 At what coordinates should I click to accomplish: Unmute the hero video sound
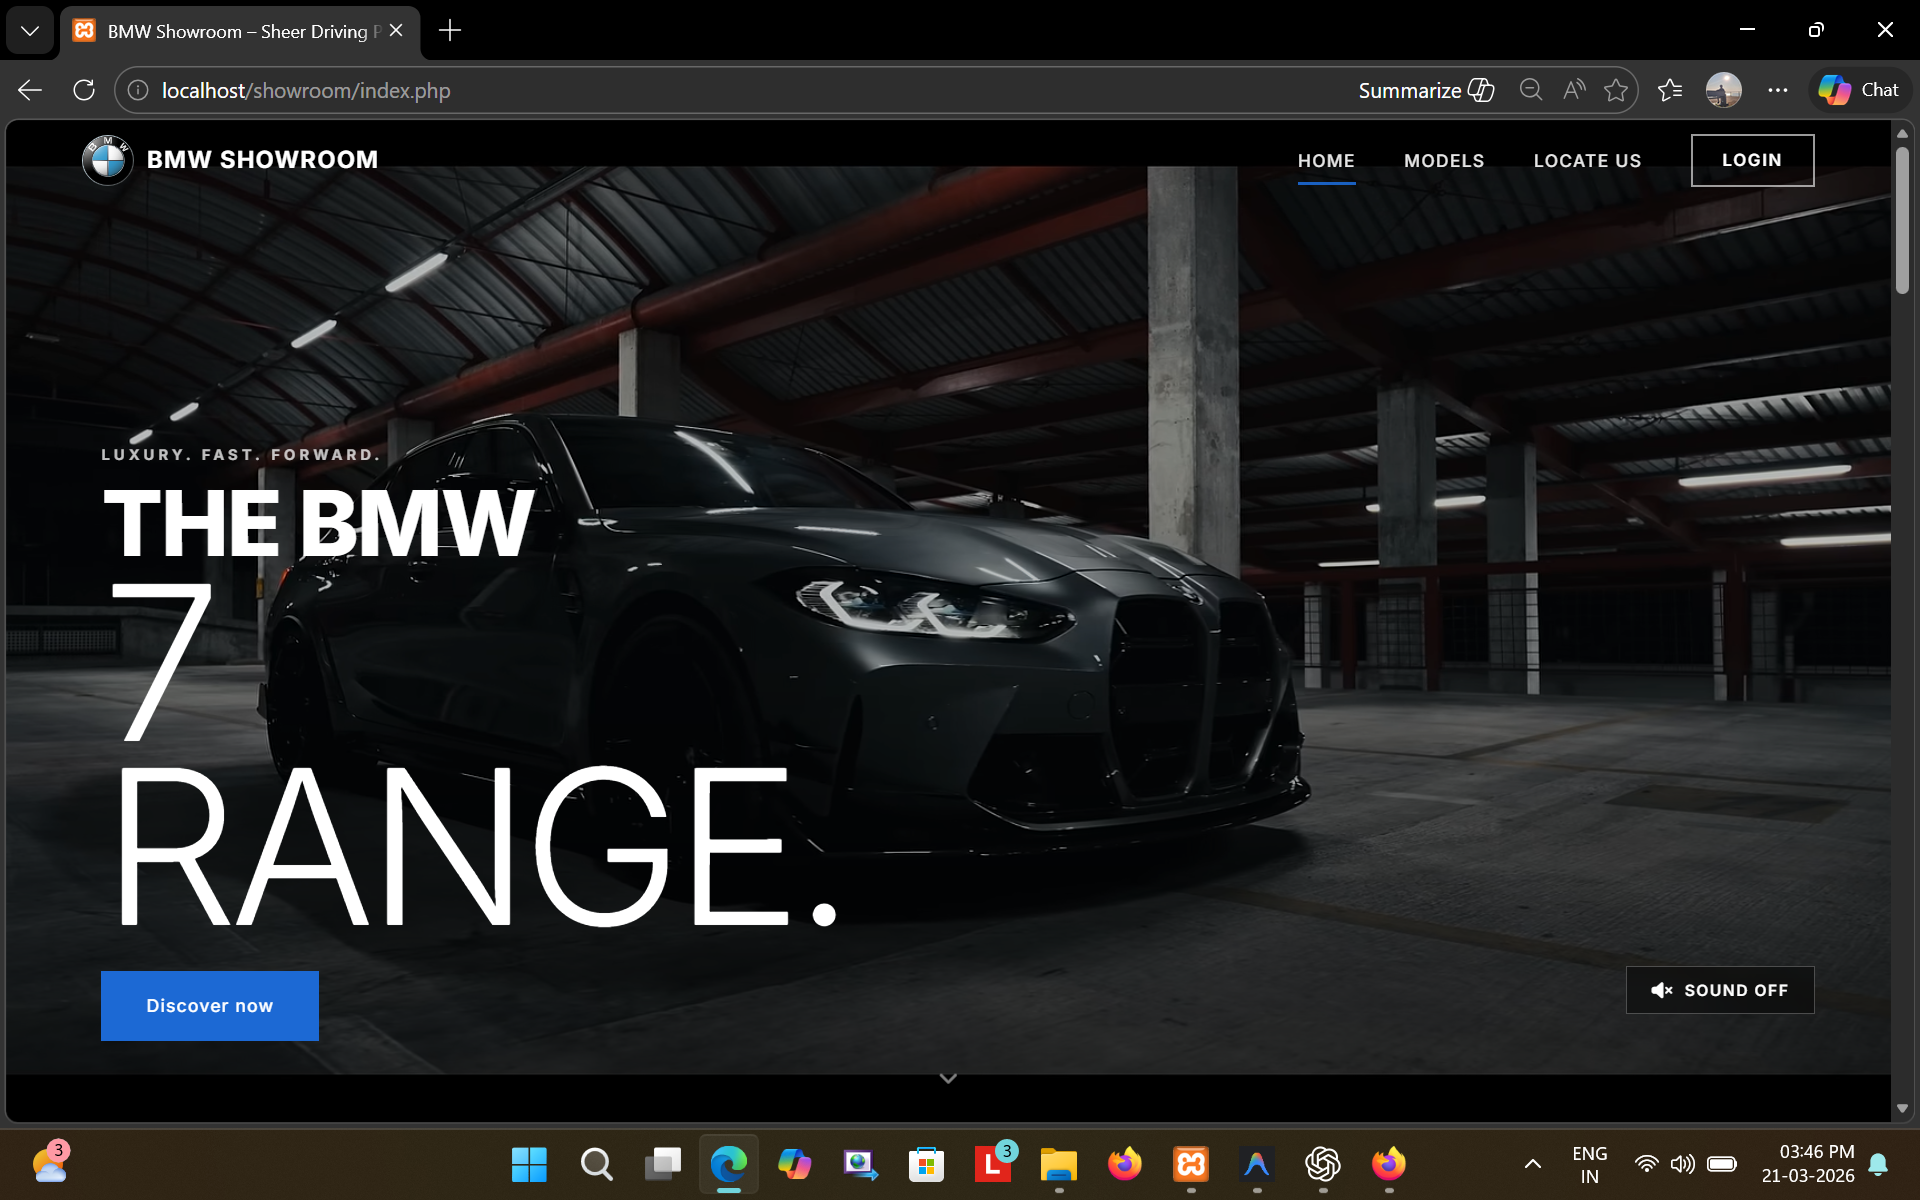pyautogui.click(x=1718, y=990)
